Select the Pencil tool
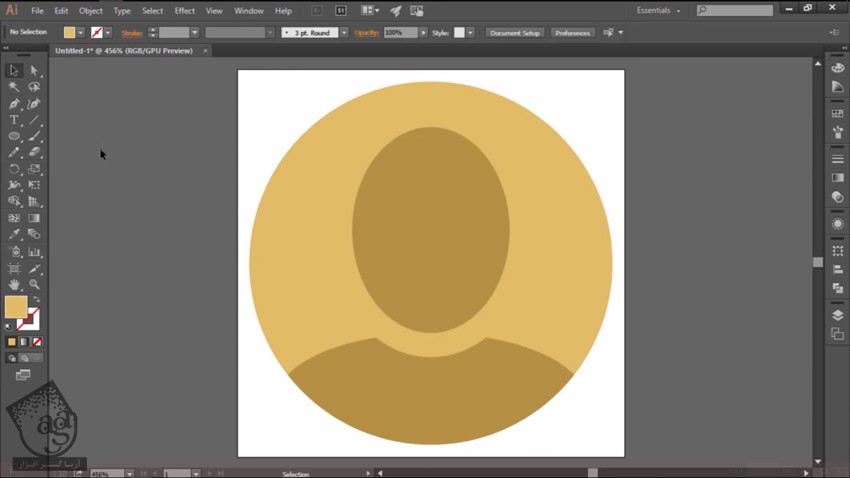The height and width of the screenshot is (478, 850). [x=14, y=152]
